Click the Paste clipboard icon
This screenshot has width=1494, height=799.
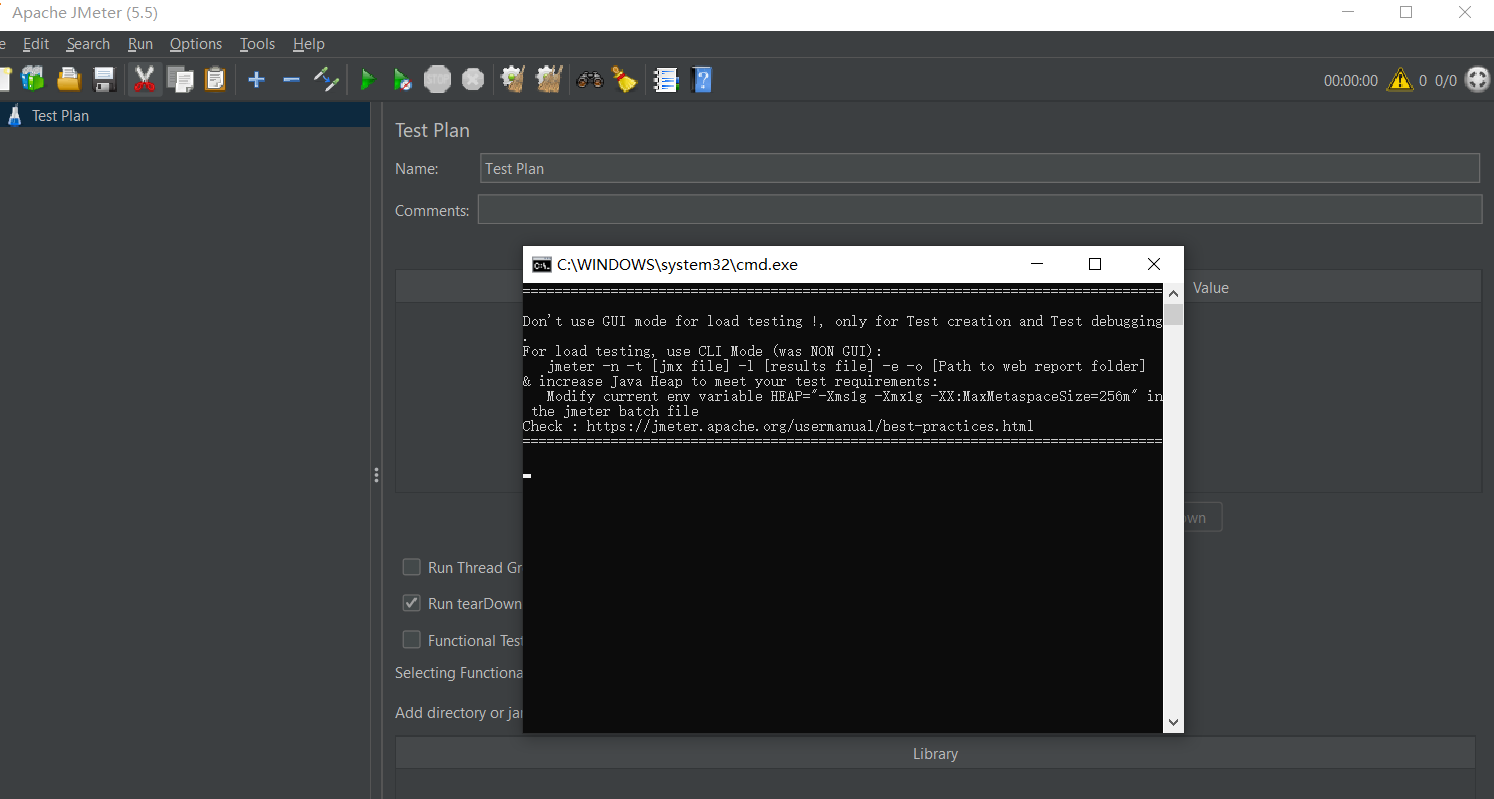tap(215, 79)
